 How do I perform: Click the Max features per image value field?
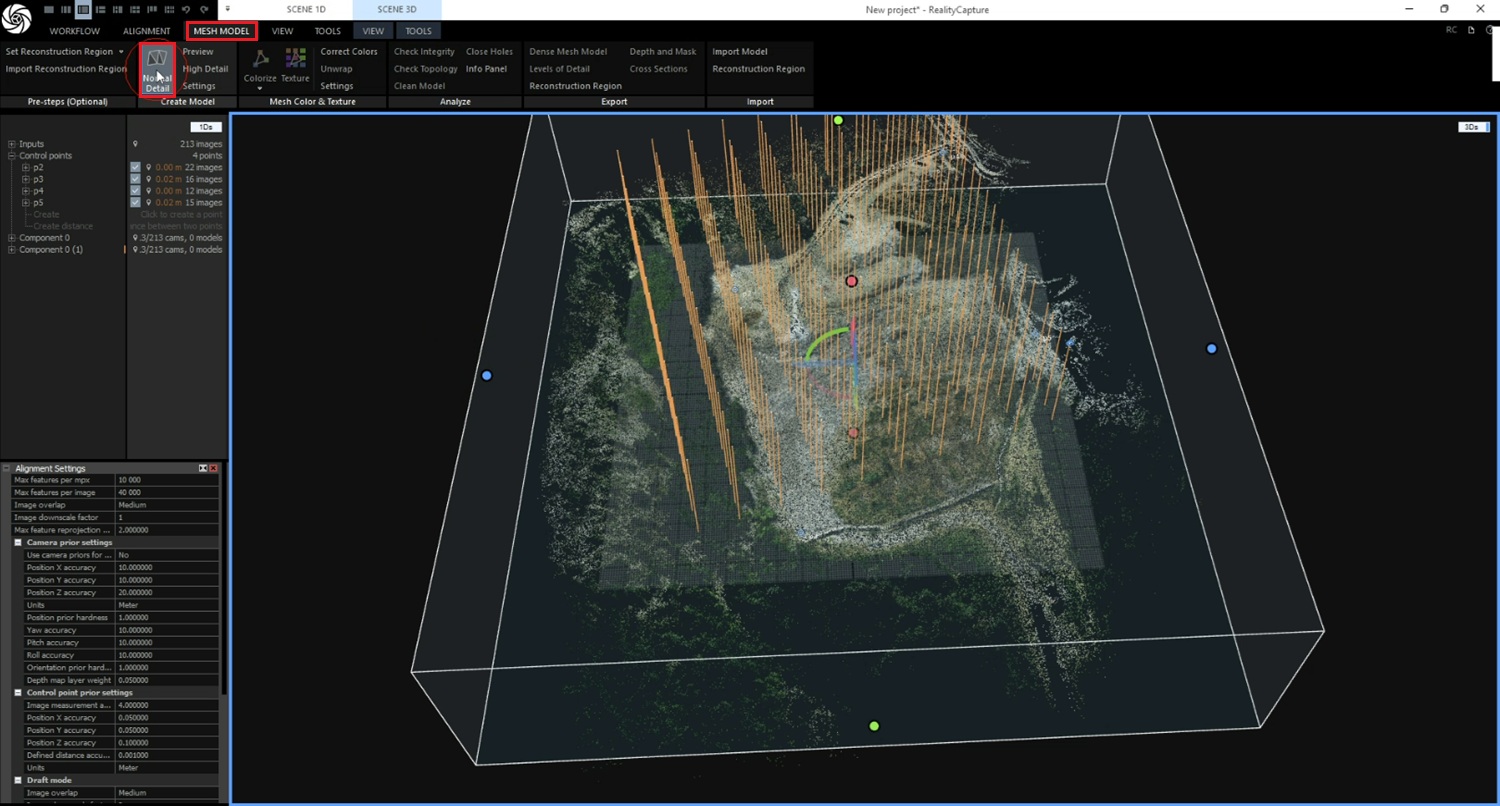pyautogui.click(x=167, y=493)
